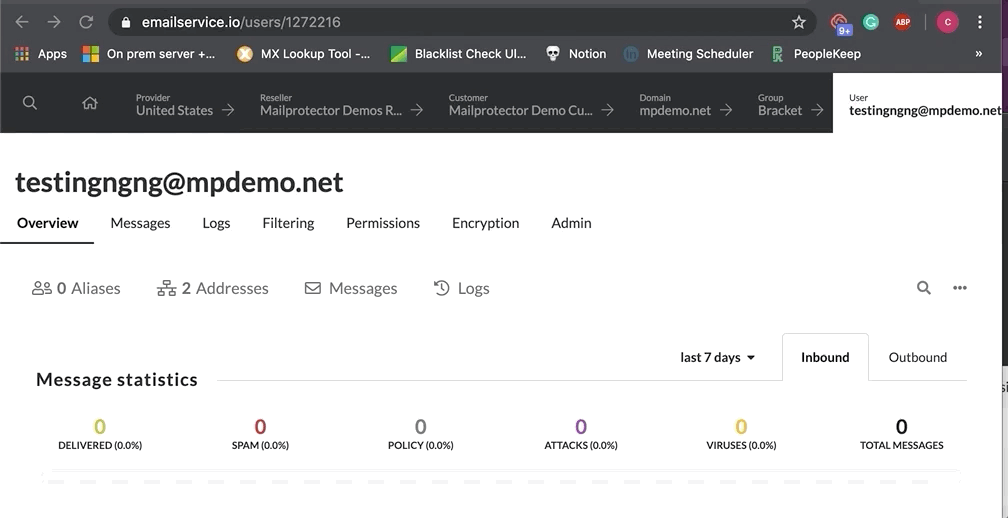
Task: Open the Meeting Scheduler bookmark
Action: (x=688, y=54)
